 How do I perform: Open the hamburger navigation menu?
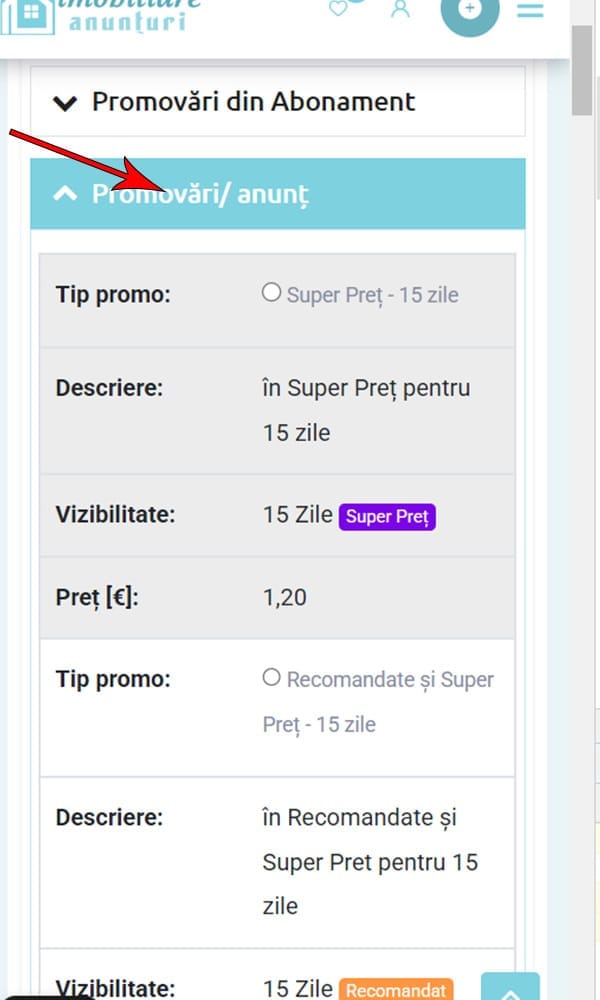(x=530, y=11)
